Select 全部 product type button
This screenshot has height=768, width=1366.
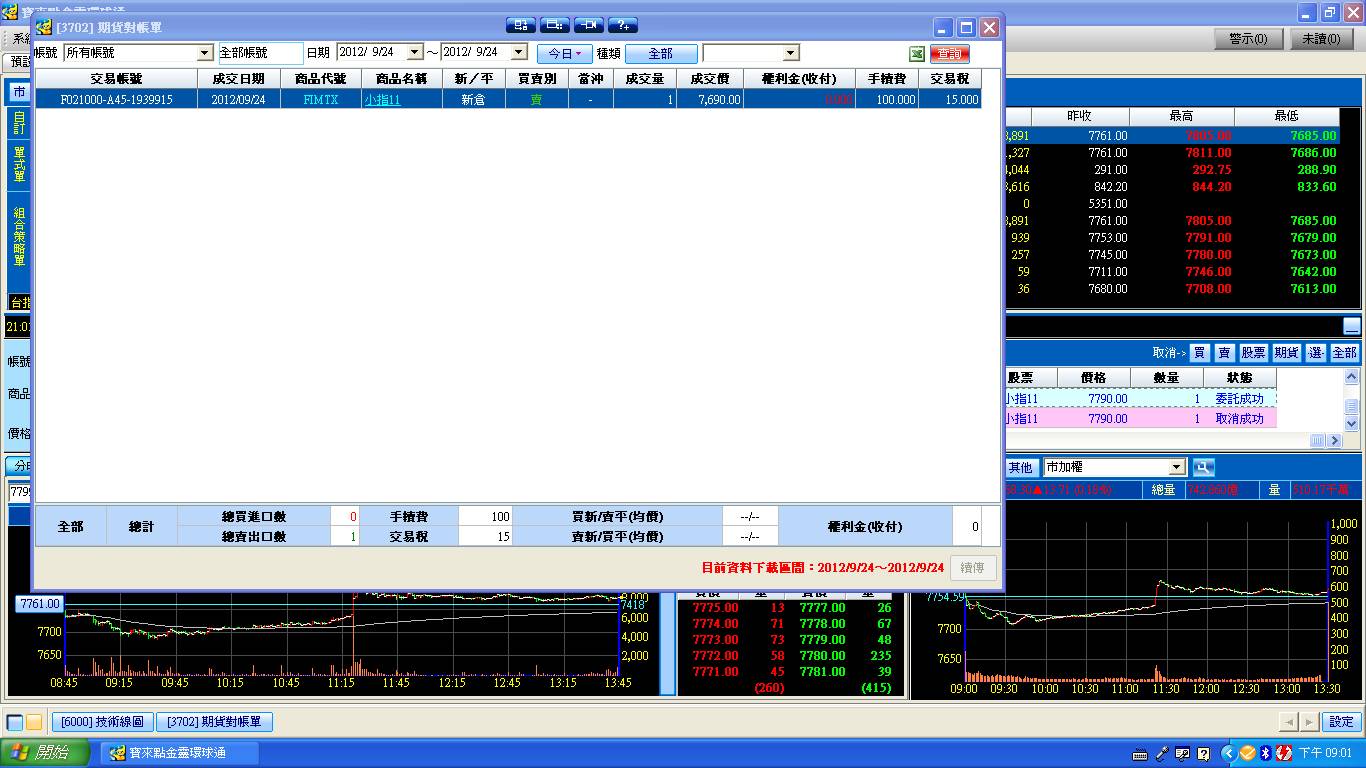[x=661, y=54]
